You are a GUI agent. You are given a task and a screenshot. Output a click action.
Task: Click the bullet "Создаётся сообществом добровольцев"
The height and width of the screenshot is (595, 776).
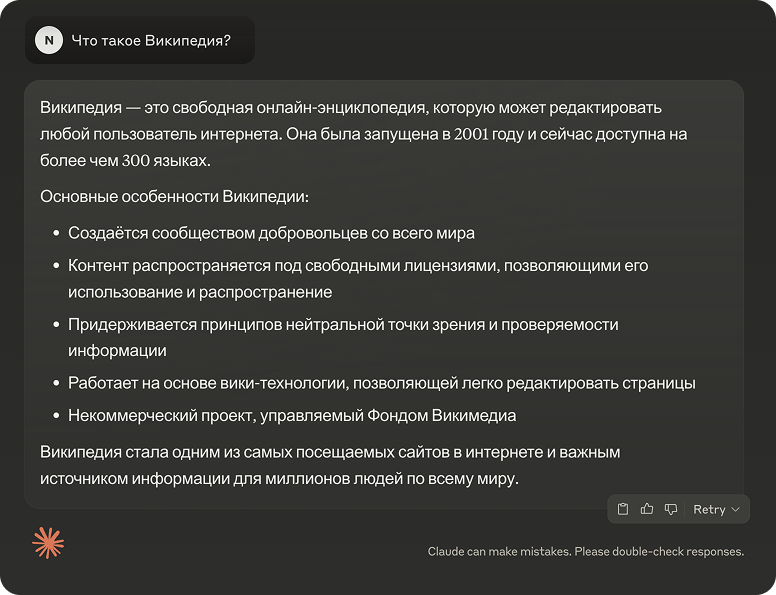click(271, 233)
